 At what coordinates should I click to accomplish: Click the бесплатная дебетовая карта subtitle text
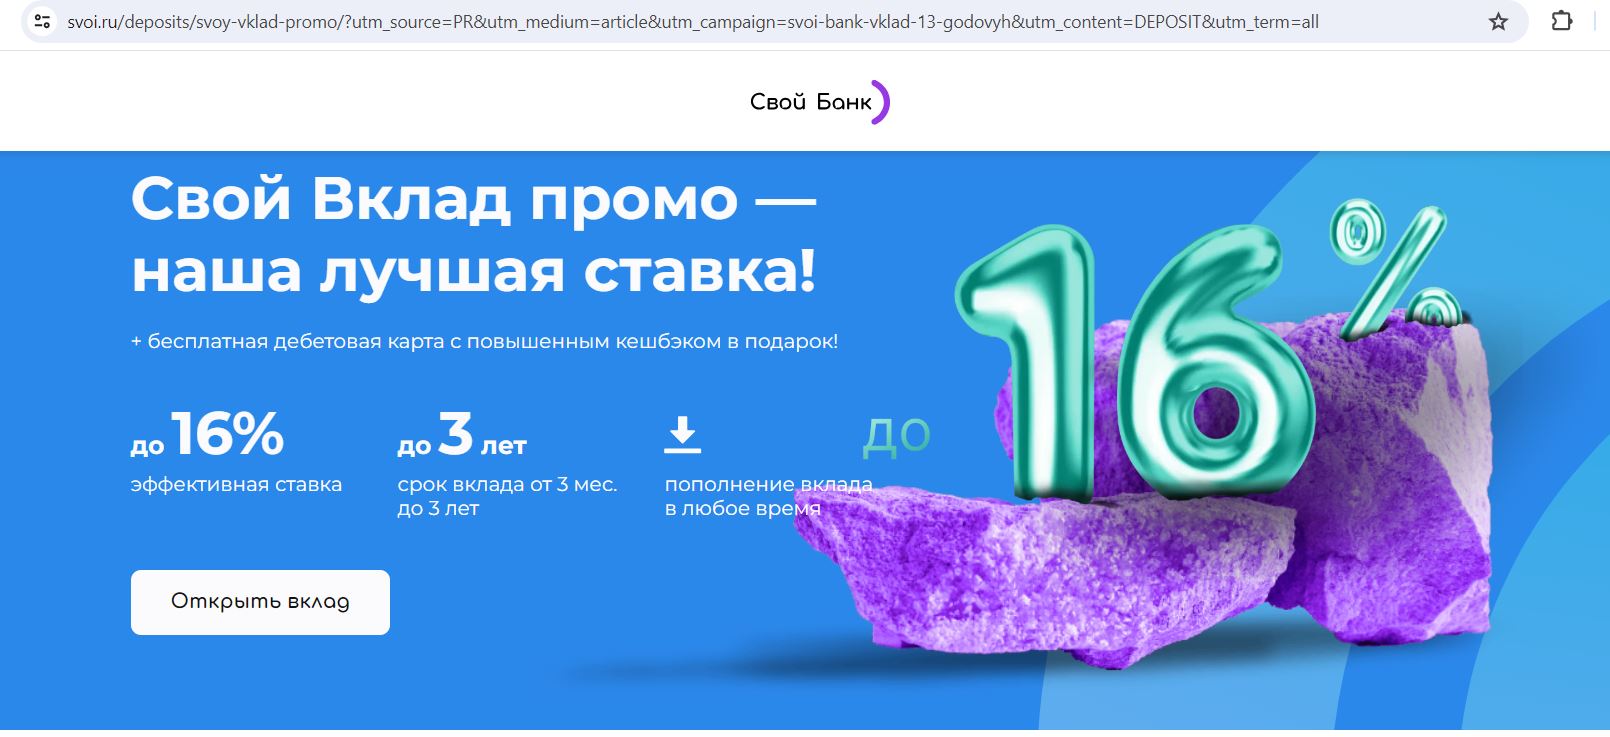coord(484,341)
